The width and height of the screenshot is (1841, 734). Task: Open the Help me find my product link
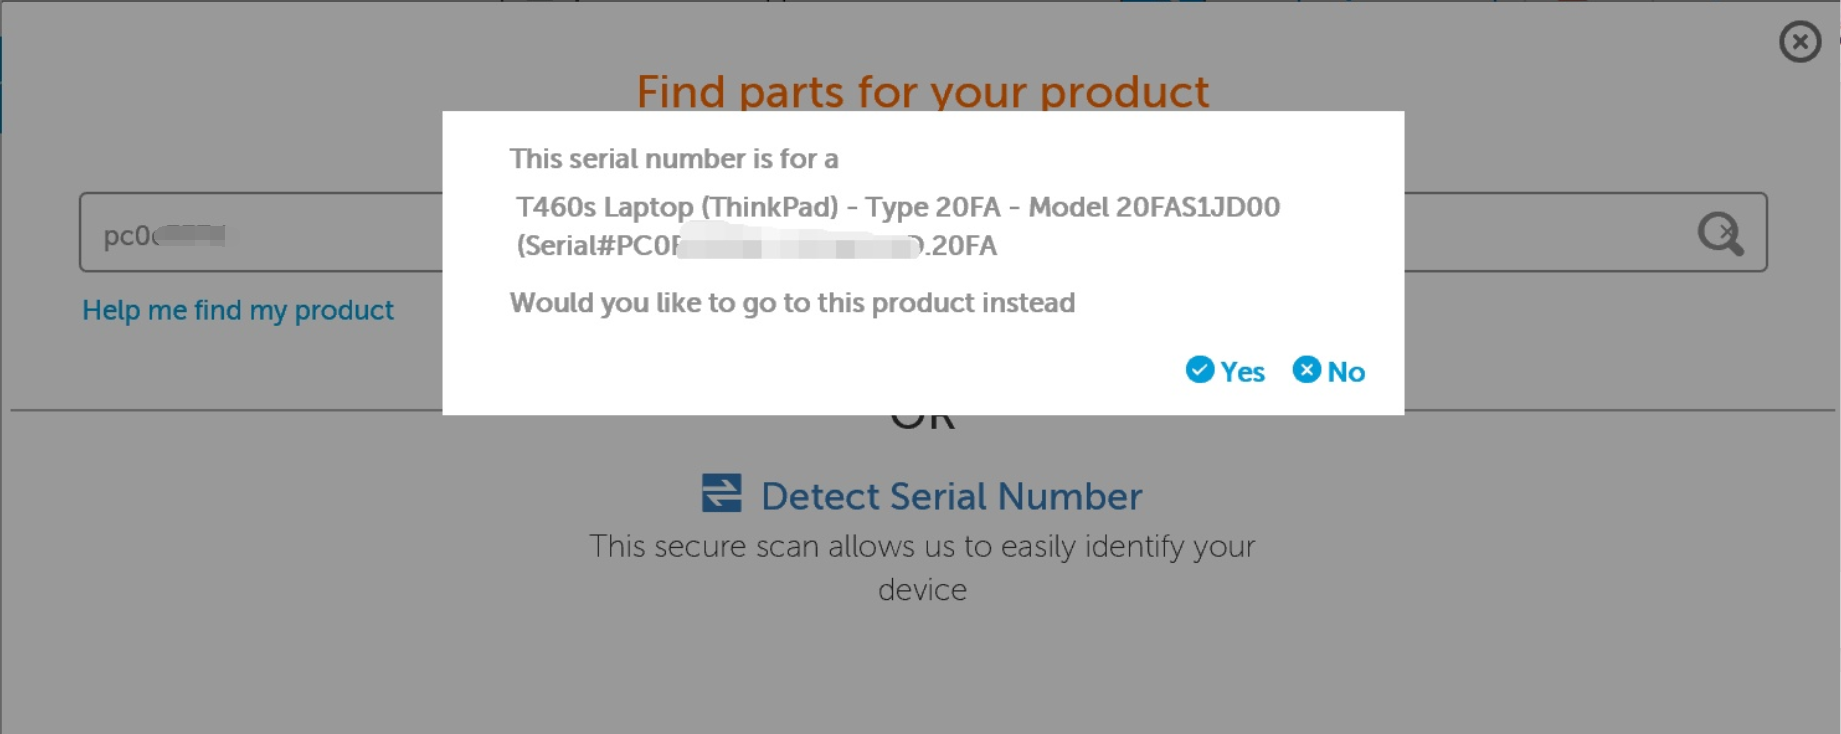(238, 310)
